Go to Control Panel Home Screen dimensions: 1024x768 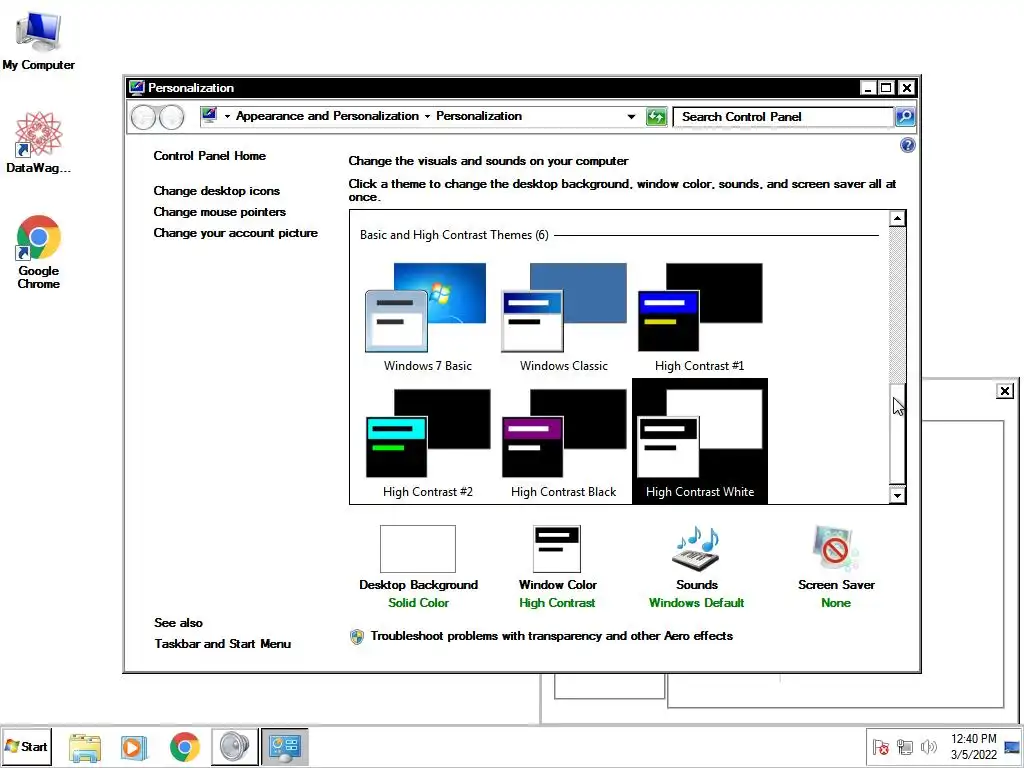(210, 155)
